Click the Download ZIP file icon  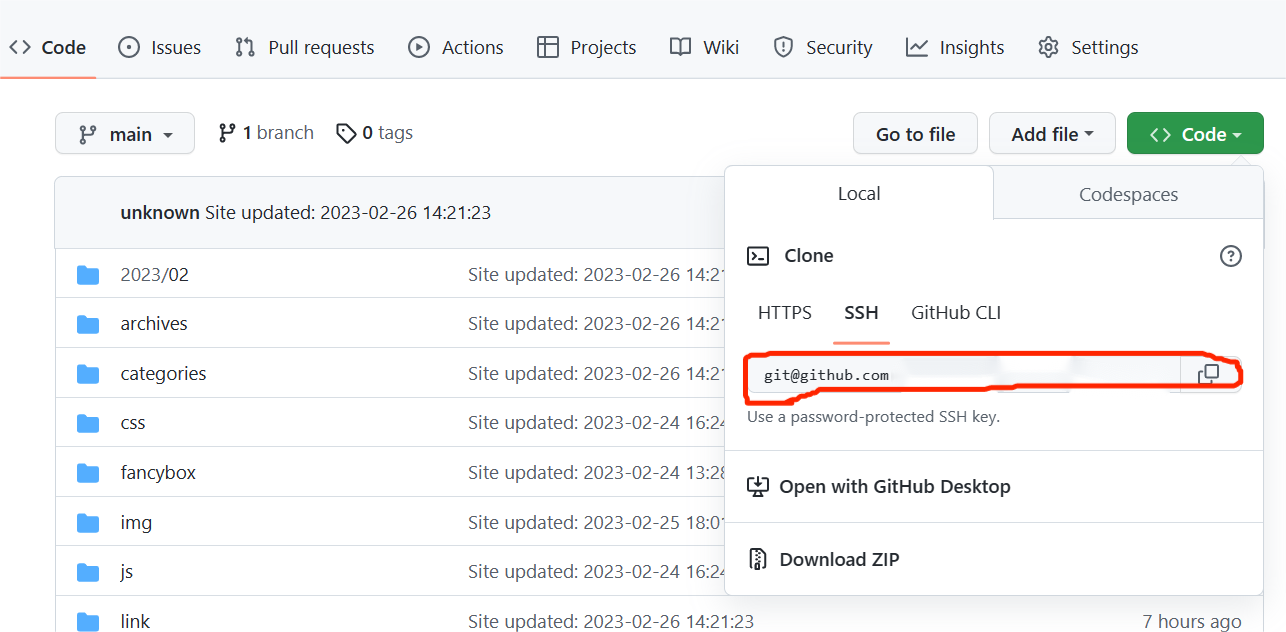click(758, 559)
